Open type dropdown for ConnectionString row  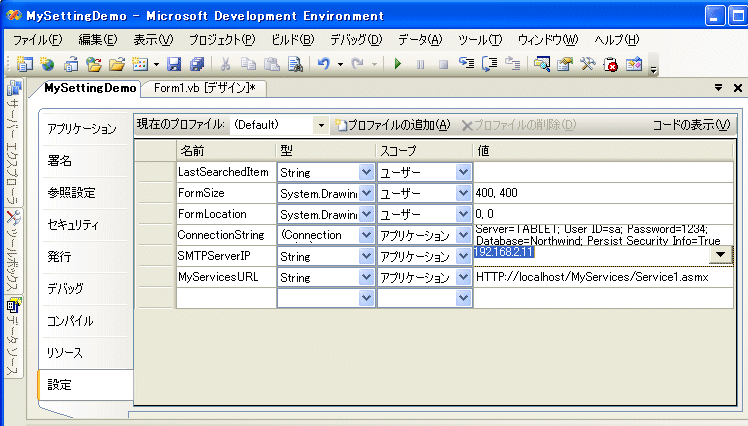[366, 235]
